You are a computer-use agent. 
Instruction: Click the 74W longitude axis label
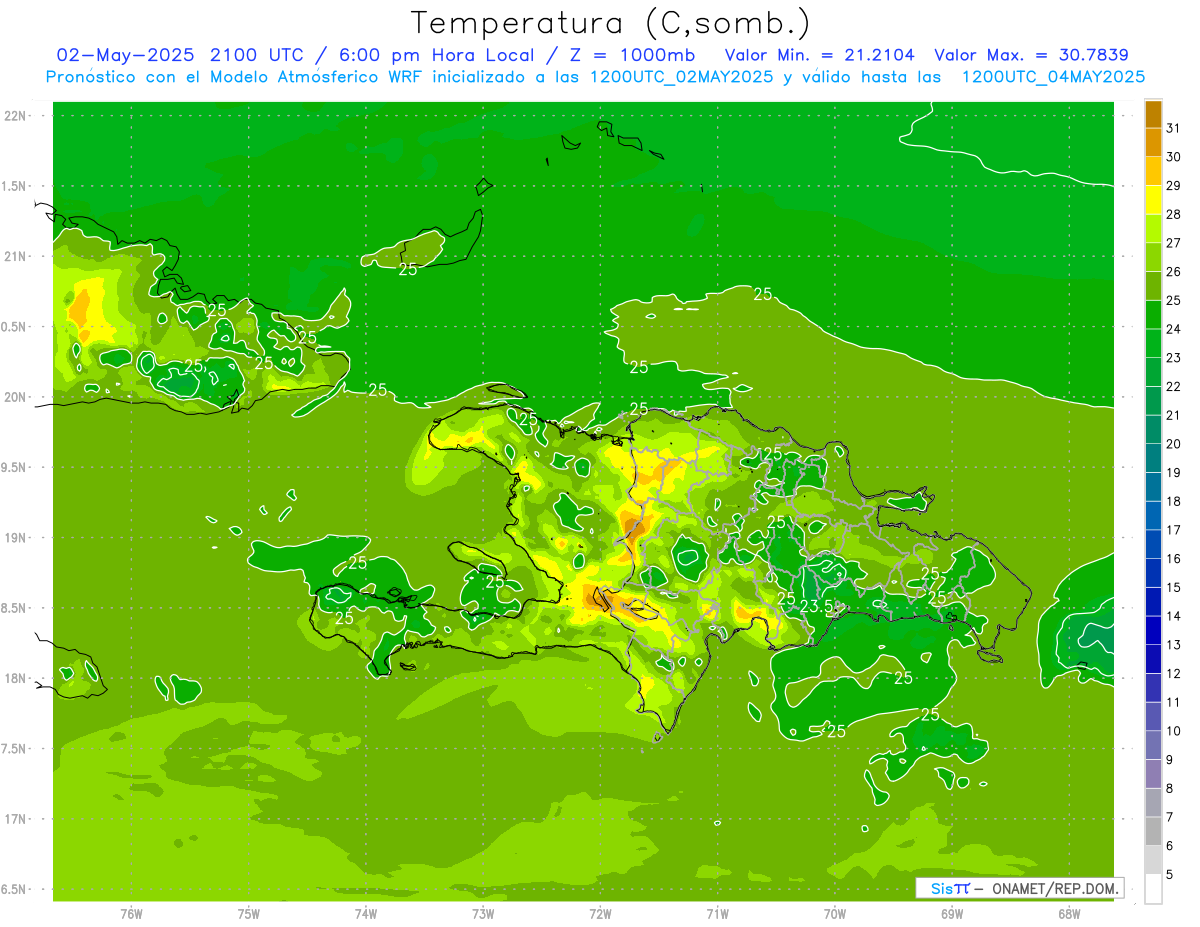(366, 913)
